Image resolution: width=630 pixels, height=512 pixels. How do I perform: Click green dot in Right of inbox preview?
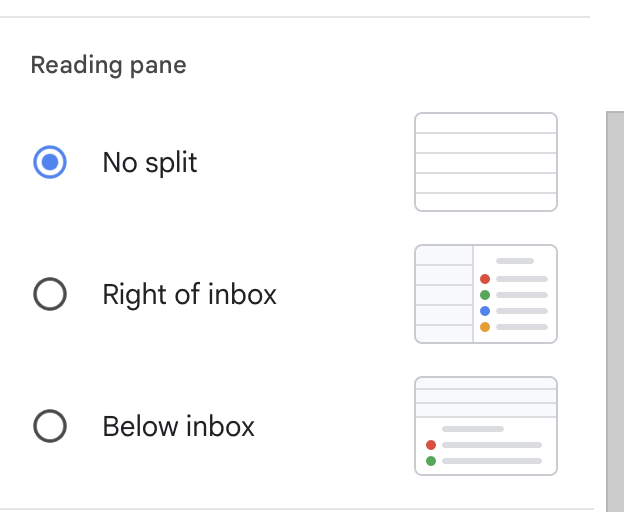click(485, 295)
